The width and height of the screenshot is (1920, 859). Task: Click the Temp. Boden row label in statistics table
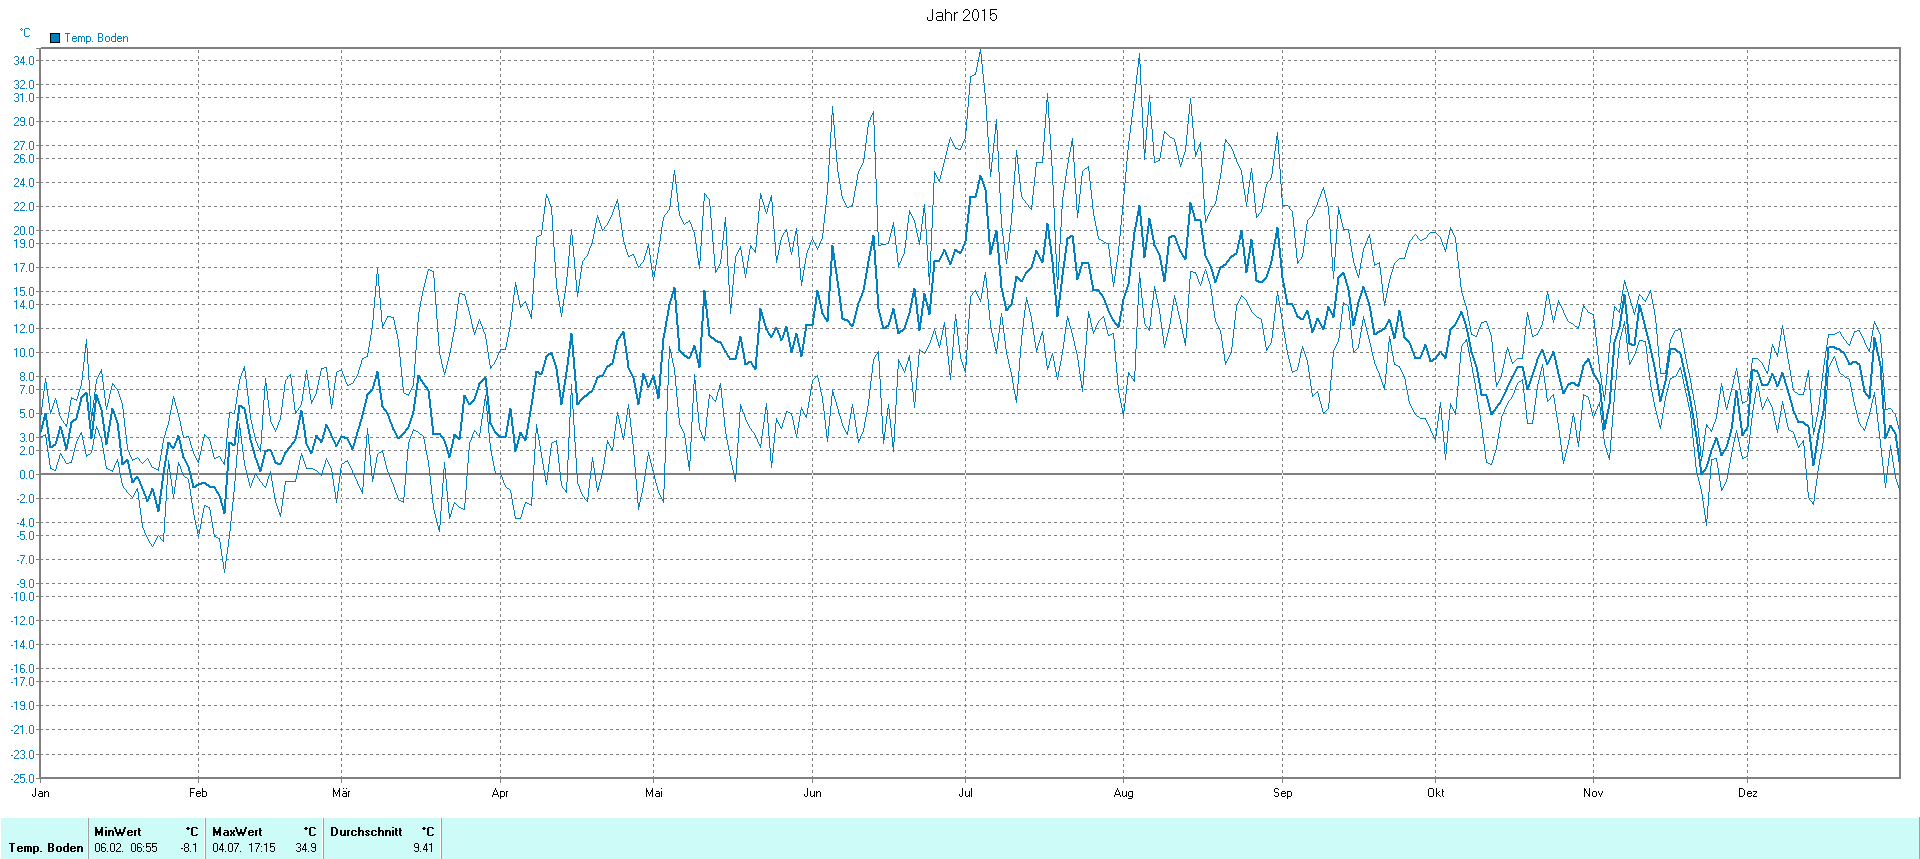click(46, 848)
